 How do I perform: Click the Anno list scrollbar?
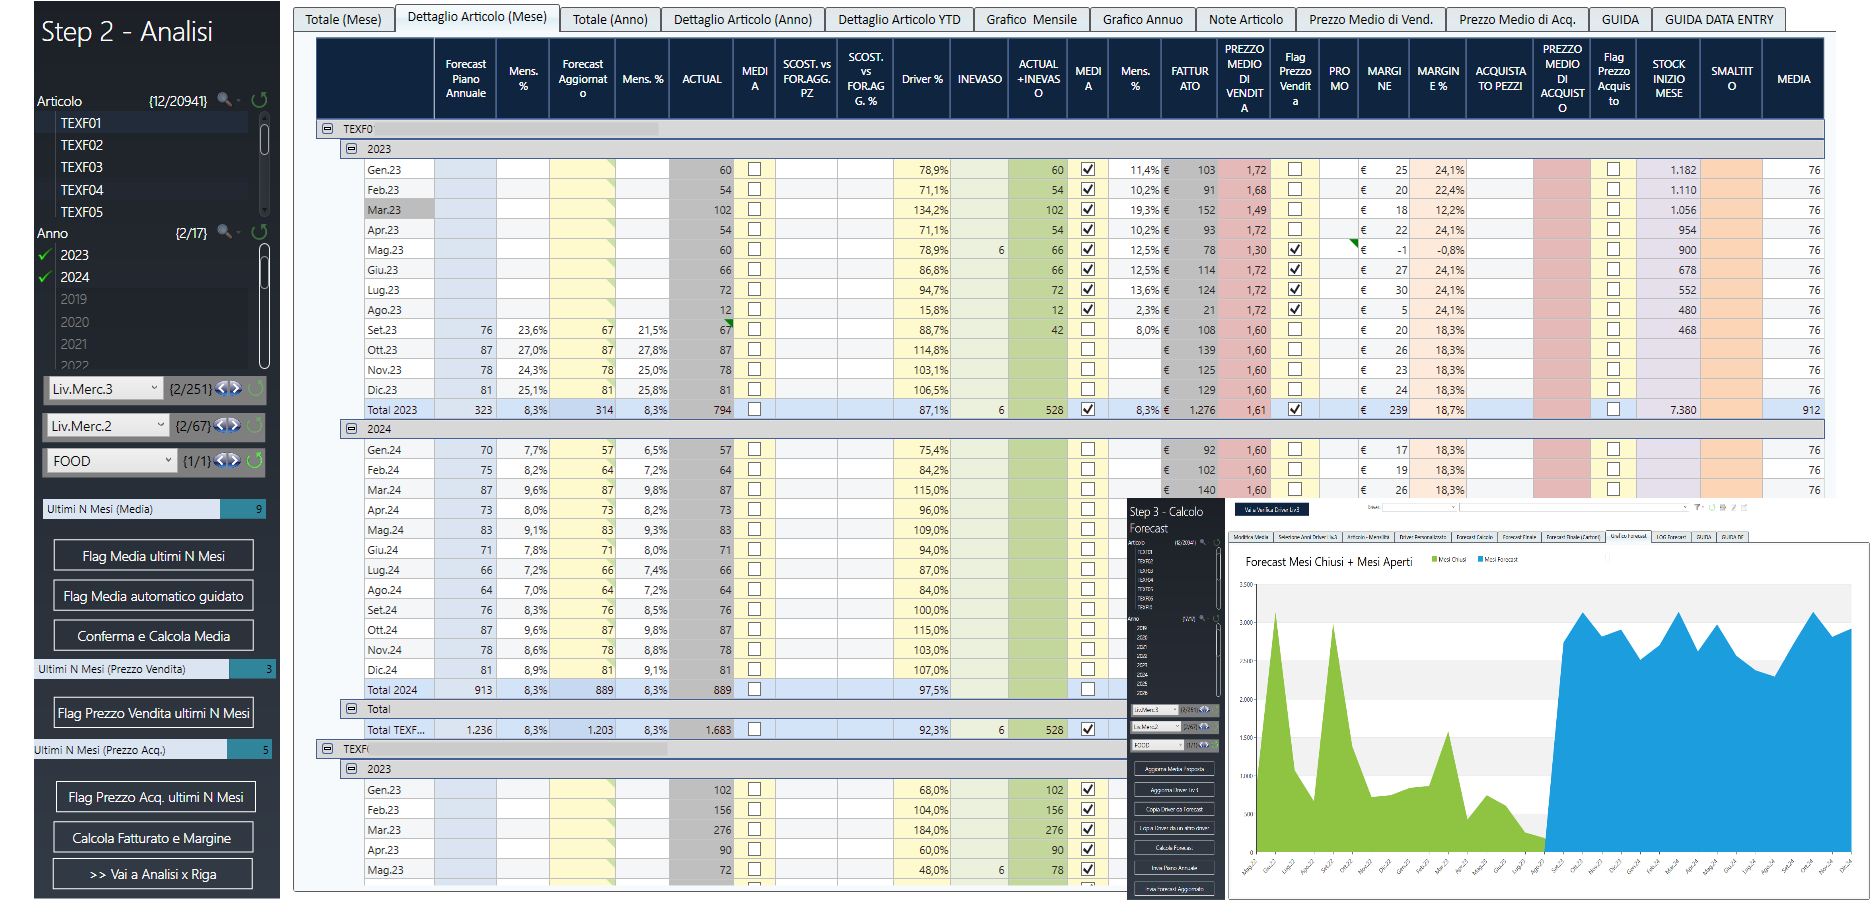264,305
